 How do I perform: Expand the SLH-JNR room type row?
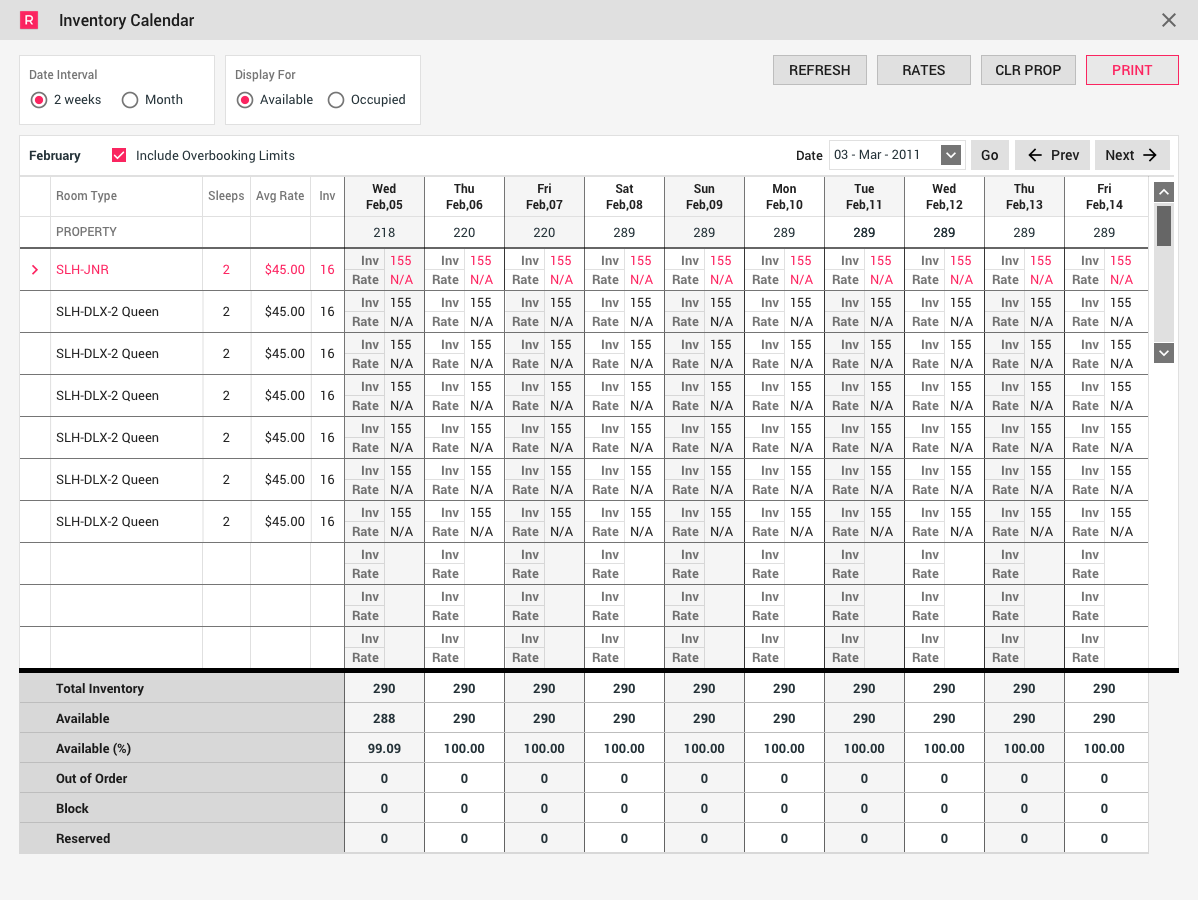point(37,269)
